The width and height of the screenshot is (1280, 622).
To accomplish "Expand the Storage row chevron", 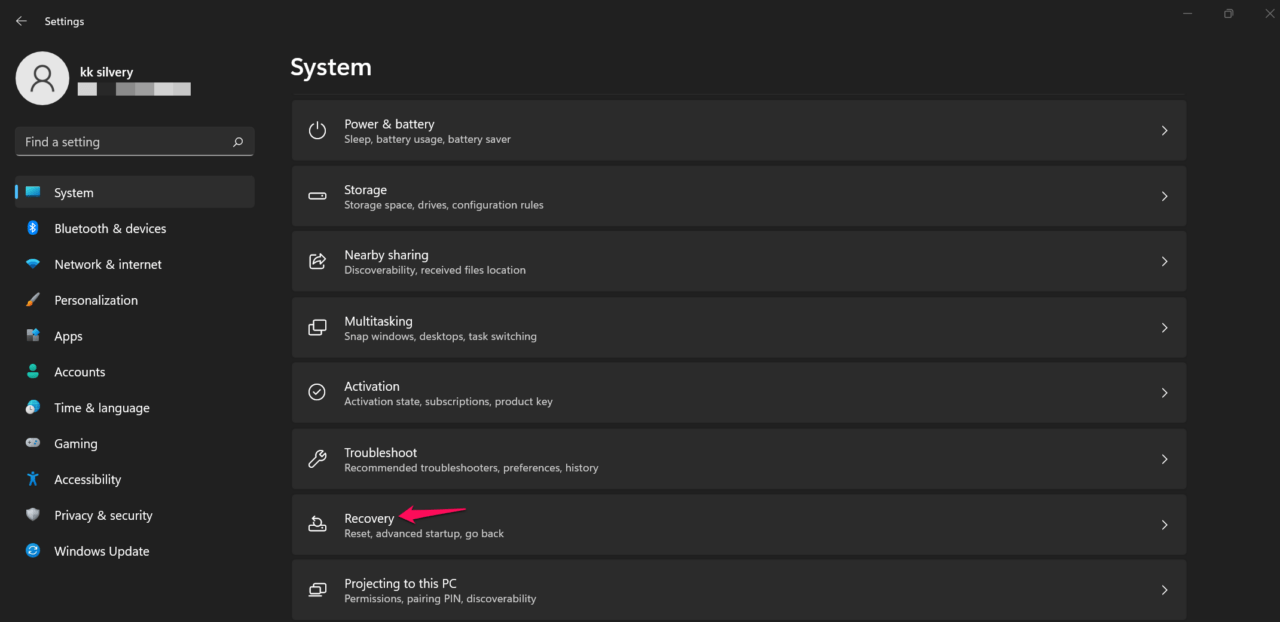I will coord(1164,196).
